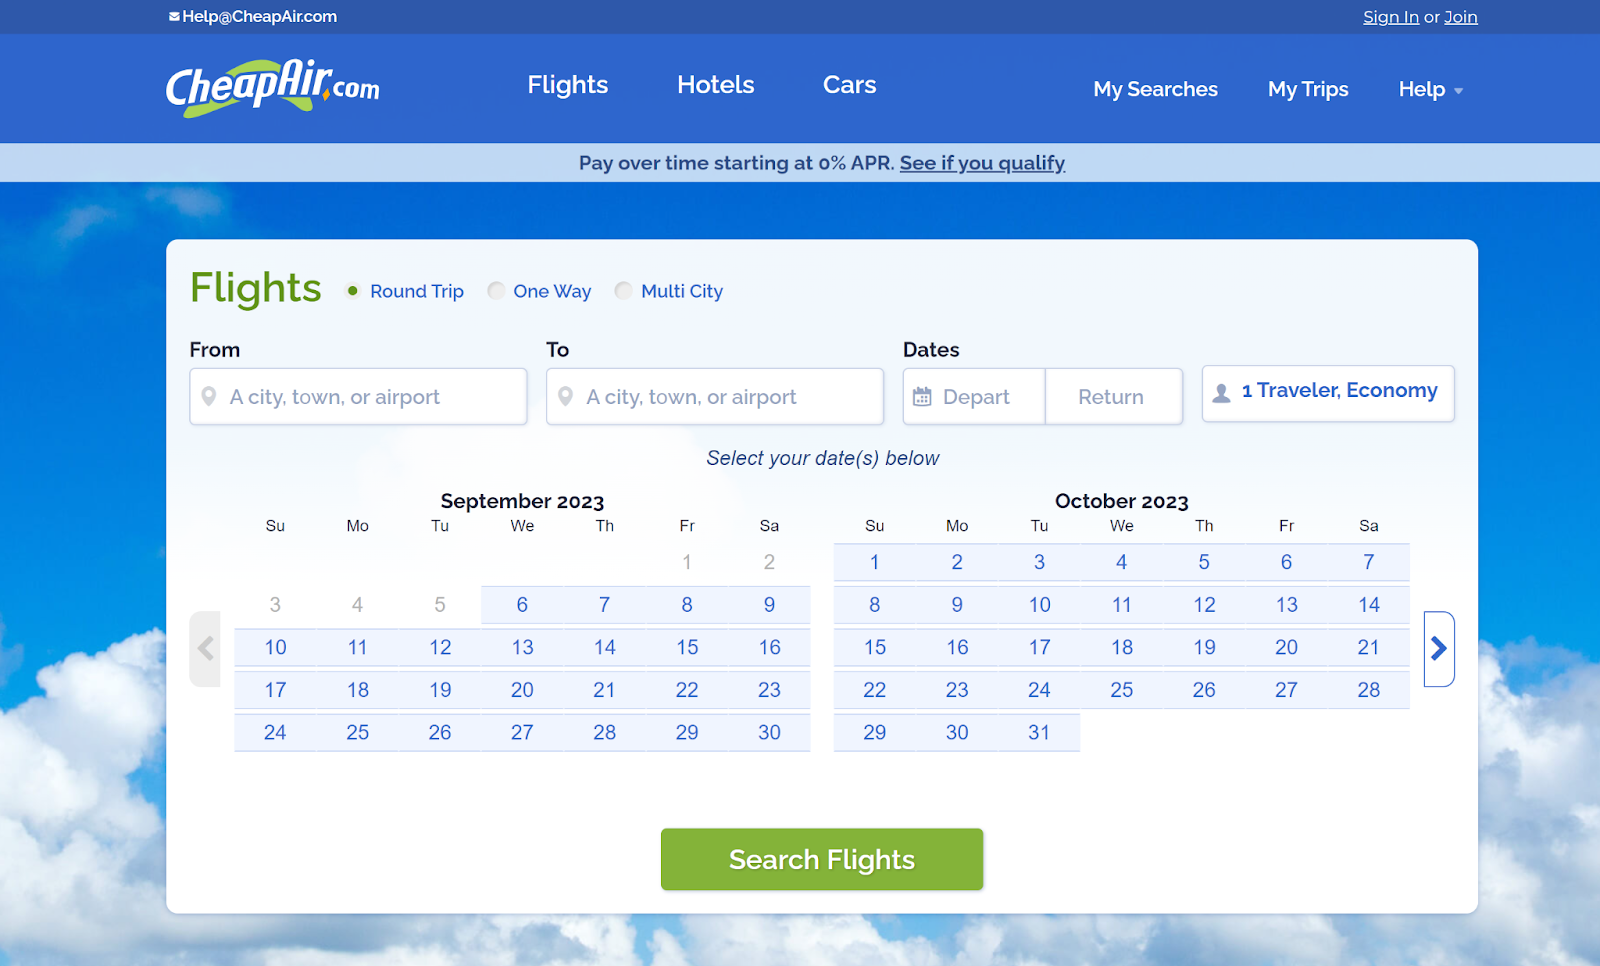Select October 29 on the calendar
Image resolution: width=1600 pixels, height=966 pixels.
coord(875,733)
